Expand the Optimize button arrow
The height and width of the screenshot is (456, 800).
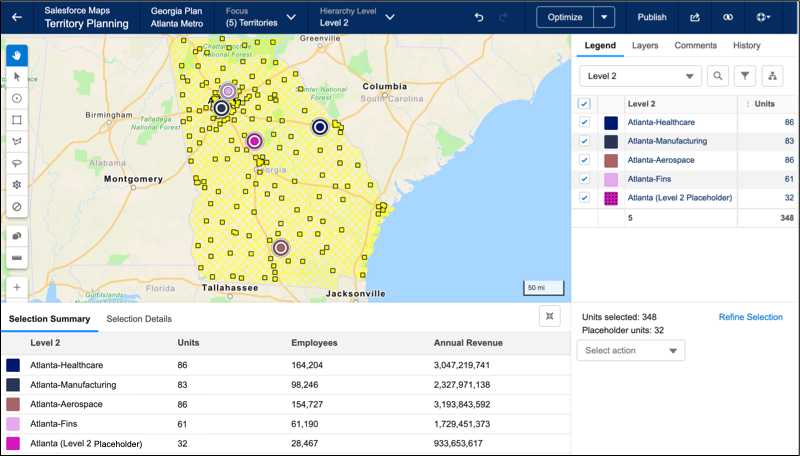(x=604, y=17)
